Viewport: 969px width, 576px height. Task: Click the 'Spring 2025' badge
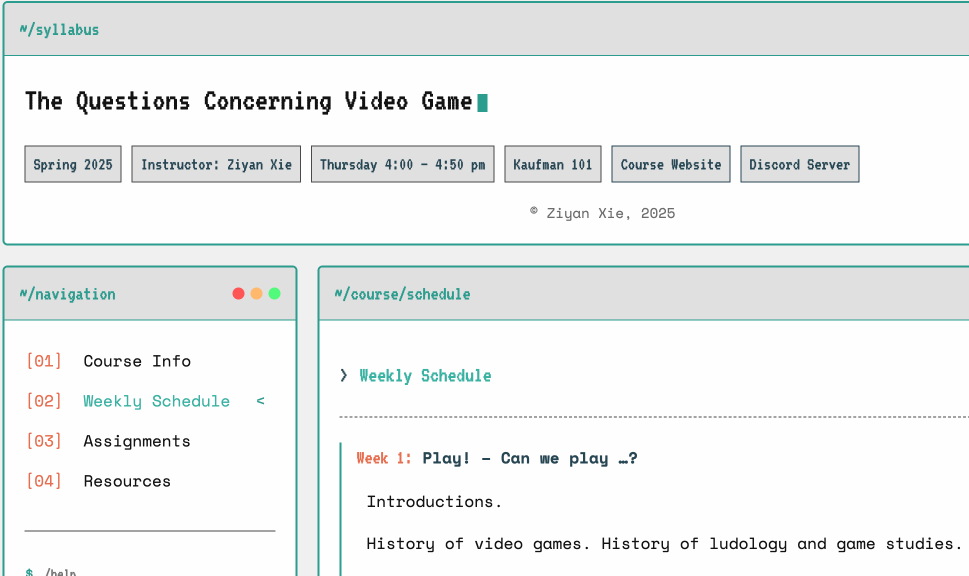click(x=72, y=164)
